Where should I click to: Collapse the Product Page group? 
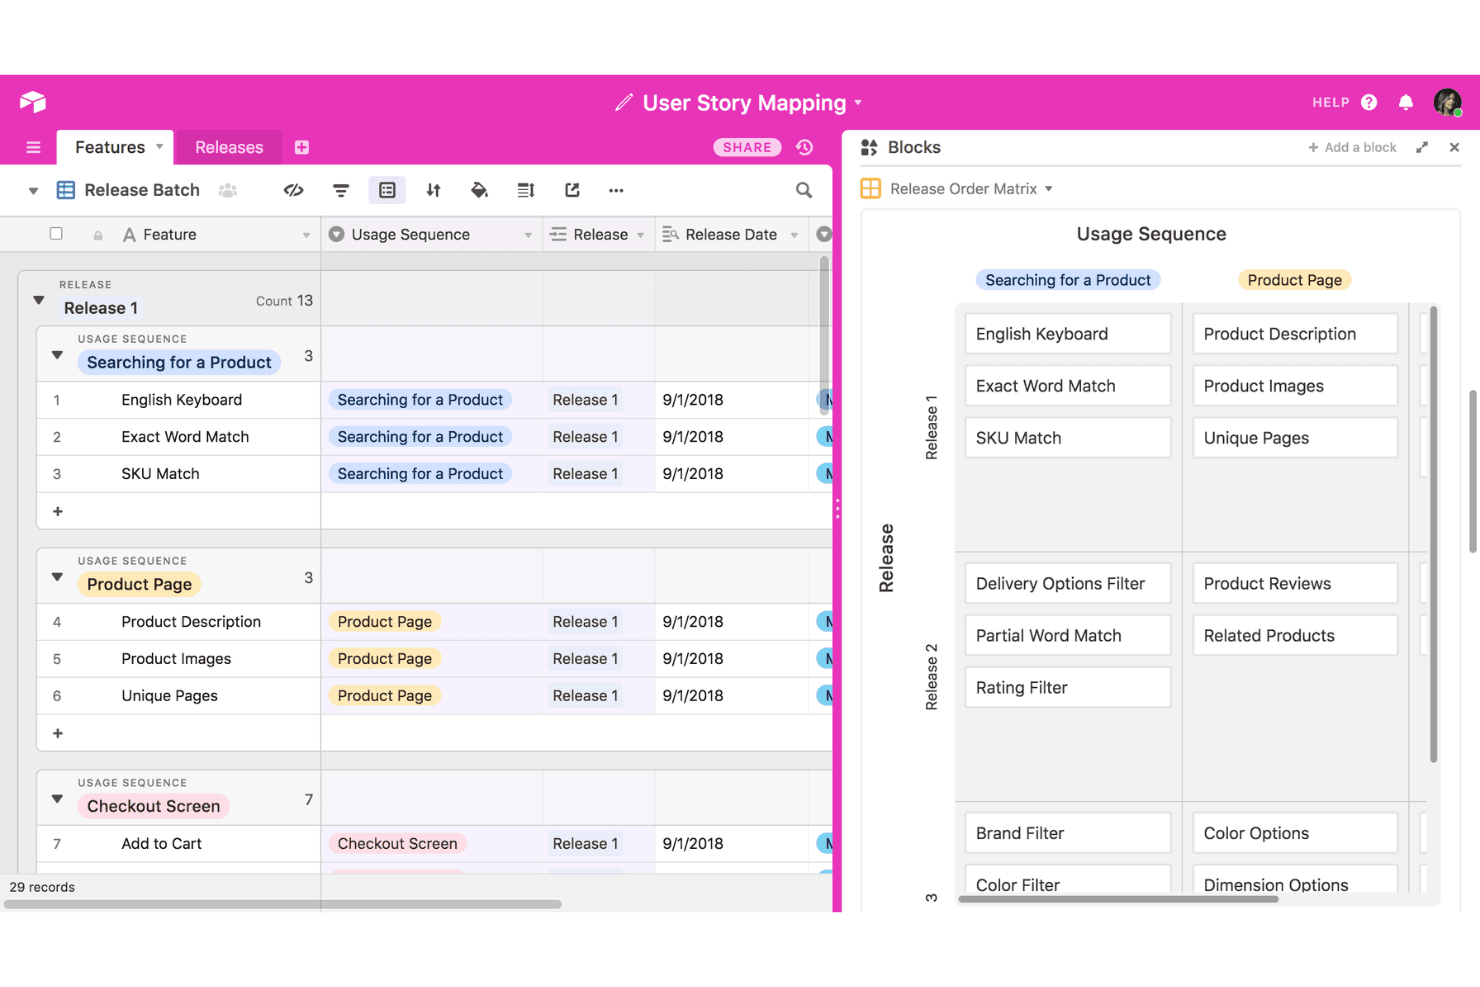[x=57, y=577]
